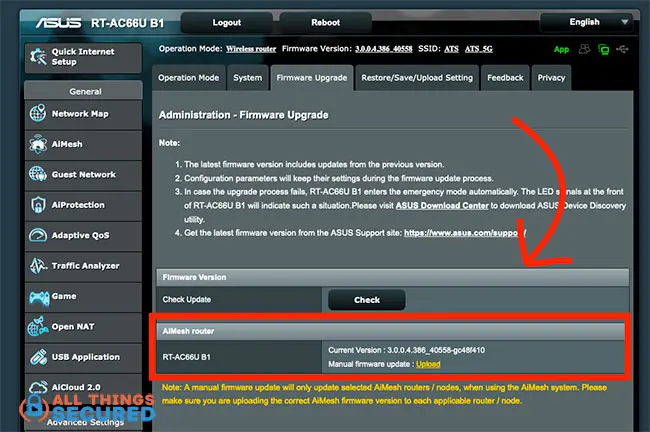
Task: Switch to the Privacy tab
Action: click(x=551, y=78)
